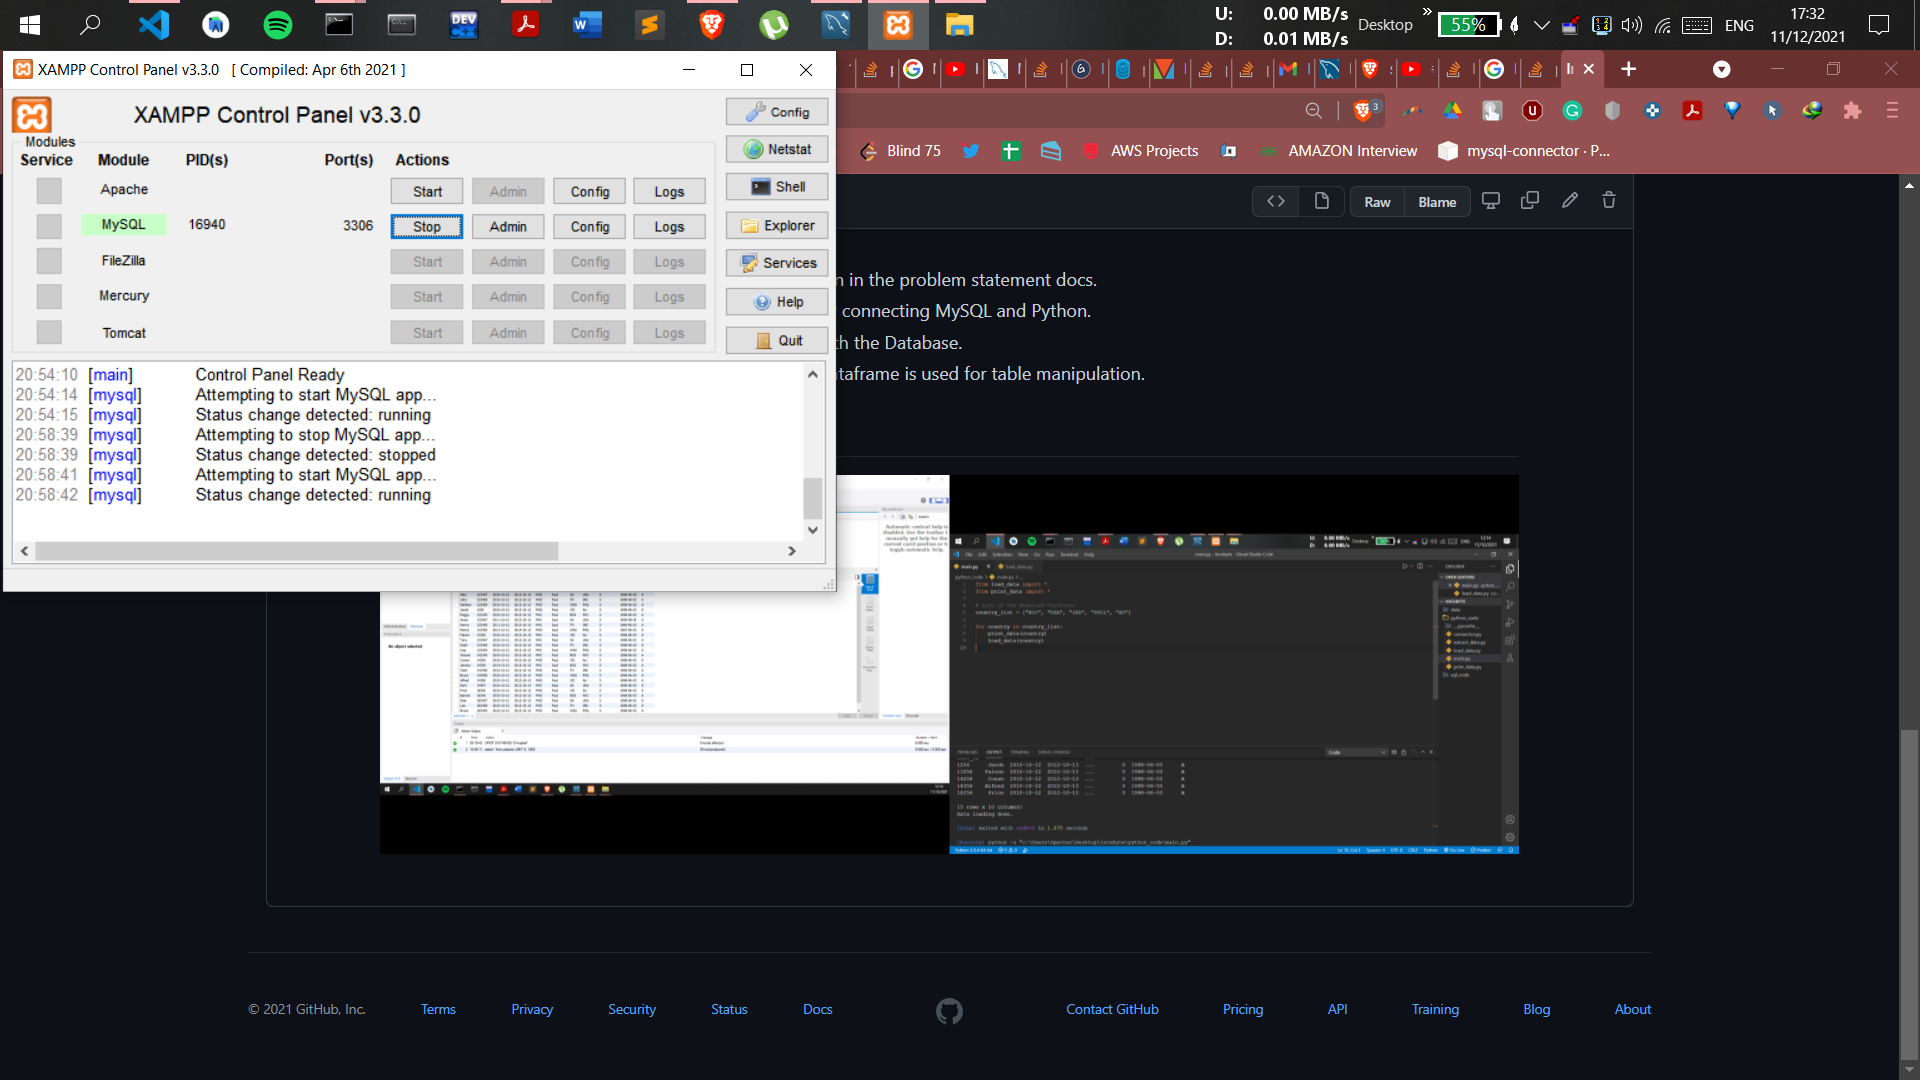Toggle the Tomcat service checkbox
Viewport: 1920px width, 1080px height.
pyautogui.click(x=48, y=332)
